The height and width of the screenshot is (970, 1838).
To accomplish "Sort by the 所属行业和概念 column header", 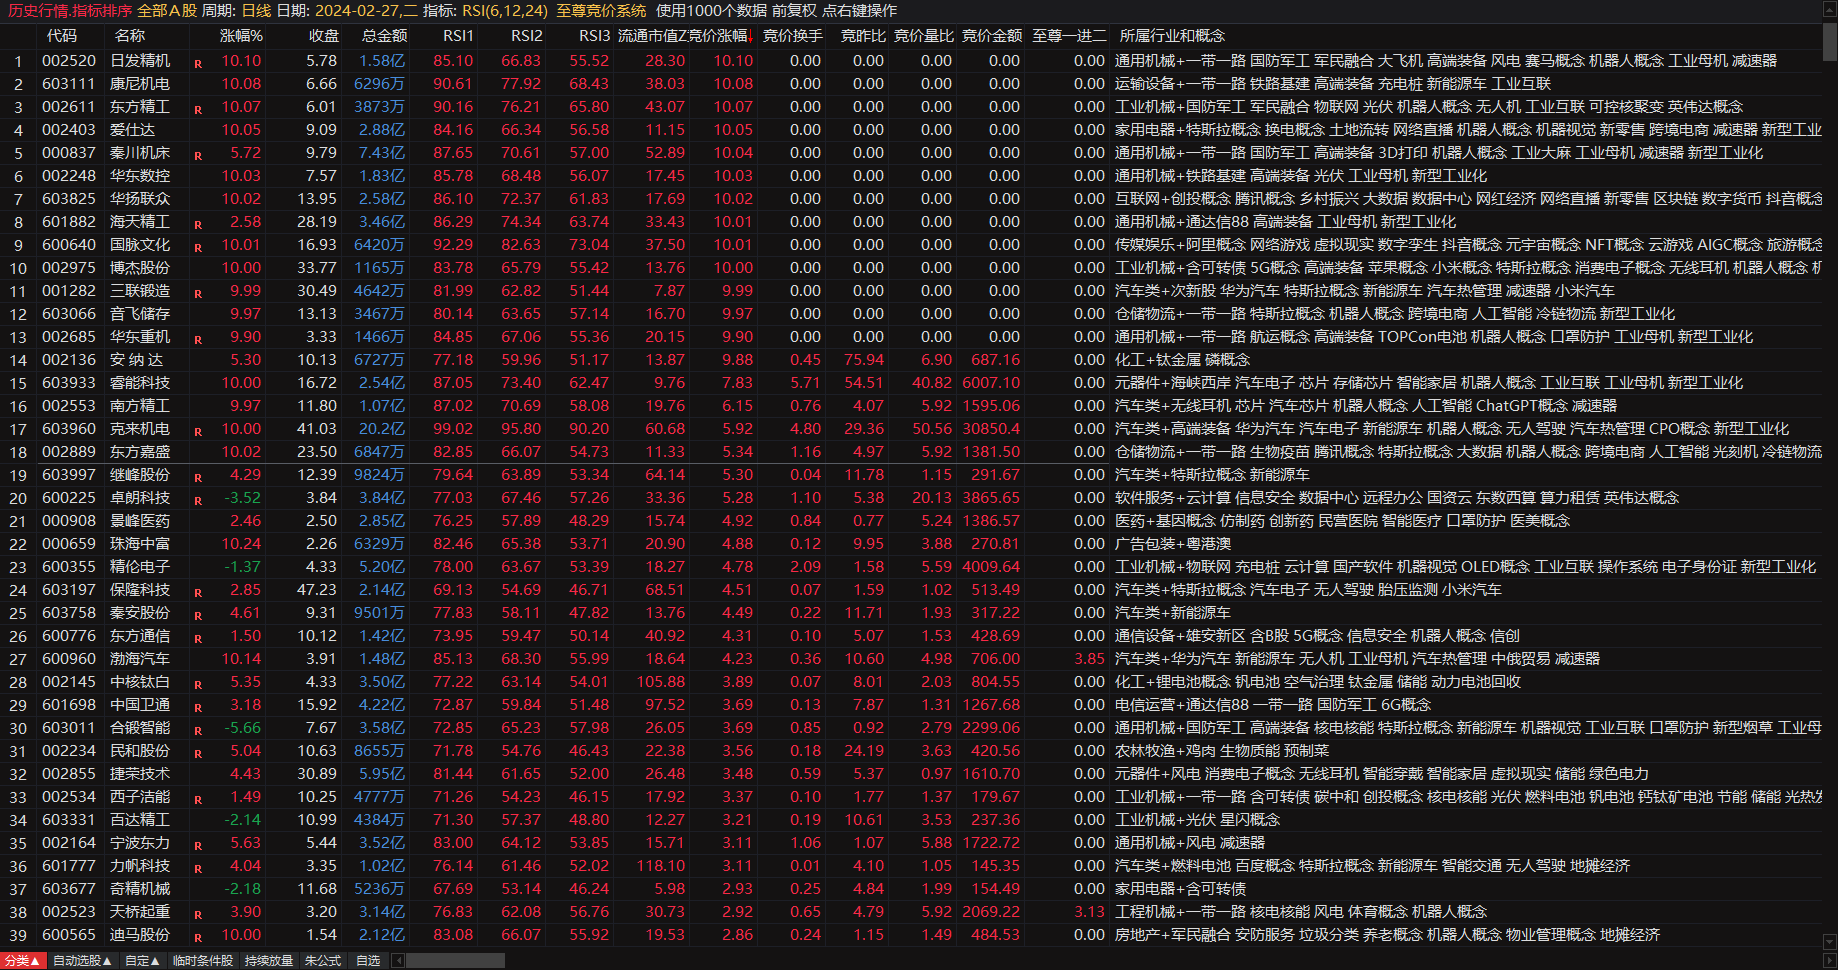I will point(1172,35).
